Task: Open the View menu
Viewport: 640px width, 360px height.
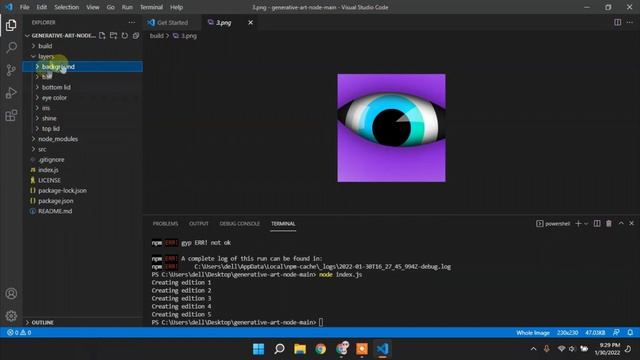Action: [93, 7]
